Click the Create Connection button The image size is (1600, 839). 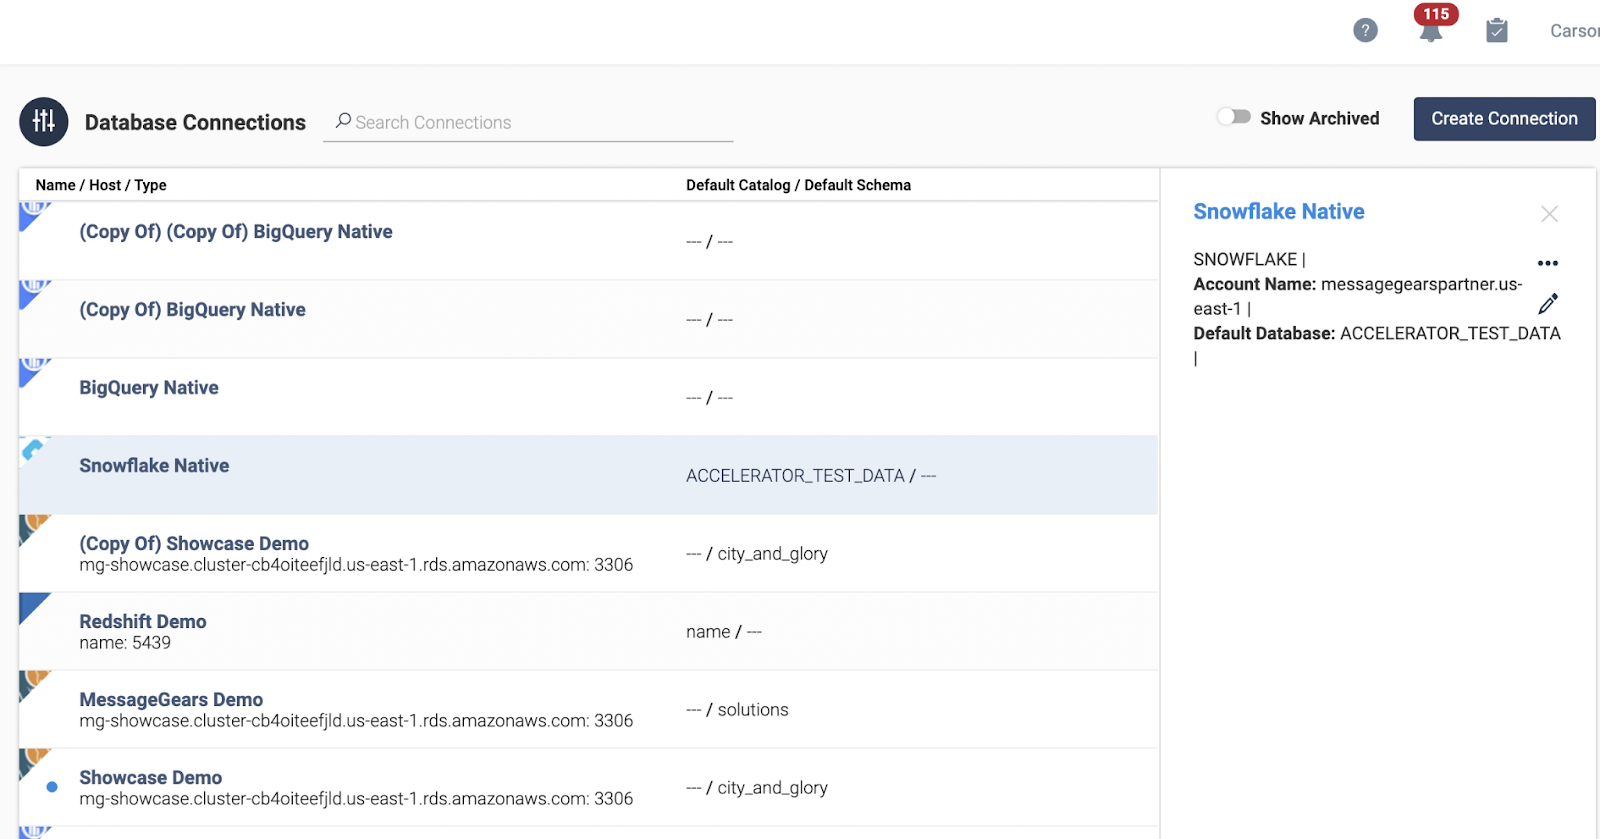click(1504, 119)
